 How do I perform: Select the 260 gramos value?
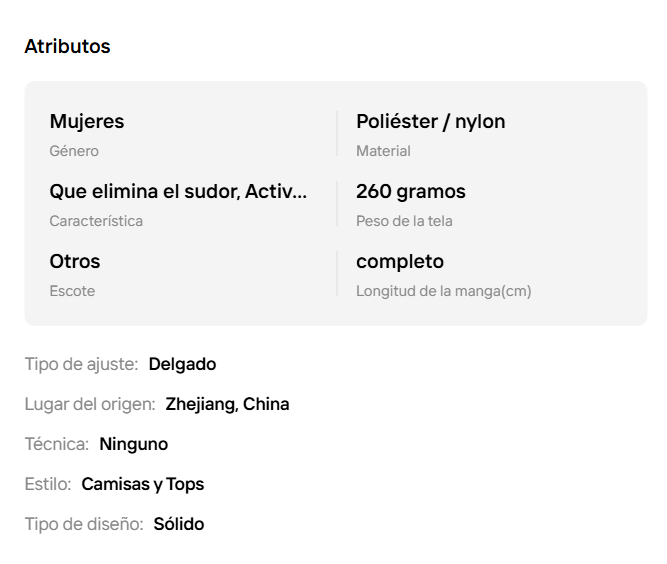tap(410, 191)
